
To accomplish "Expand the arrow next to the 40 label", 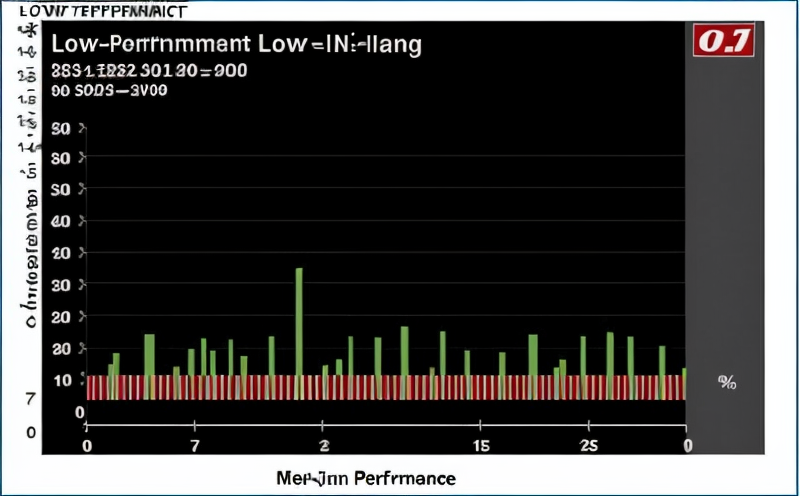I will point(83,222).
